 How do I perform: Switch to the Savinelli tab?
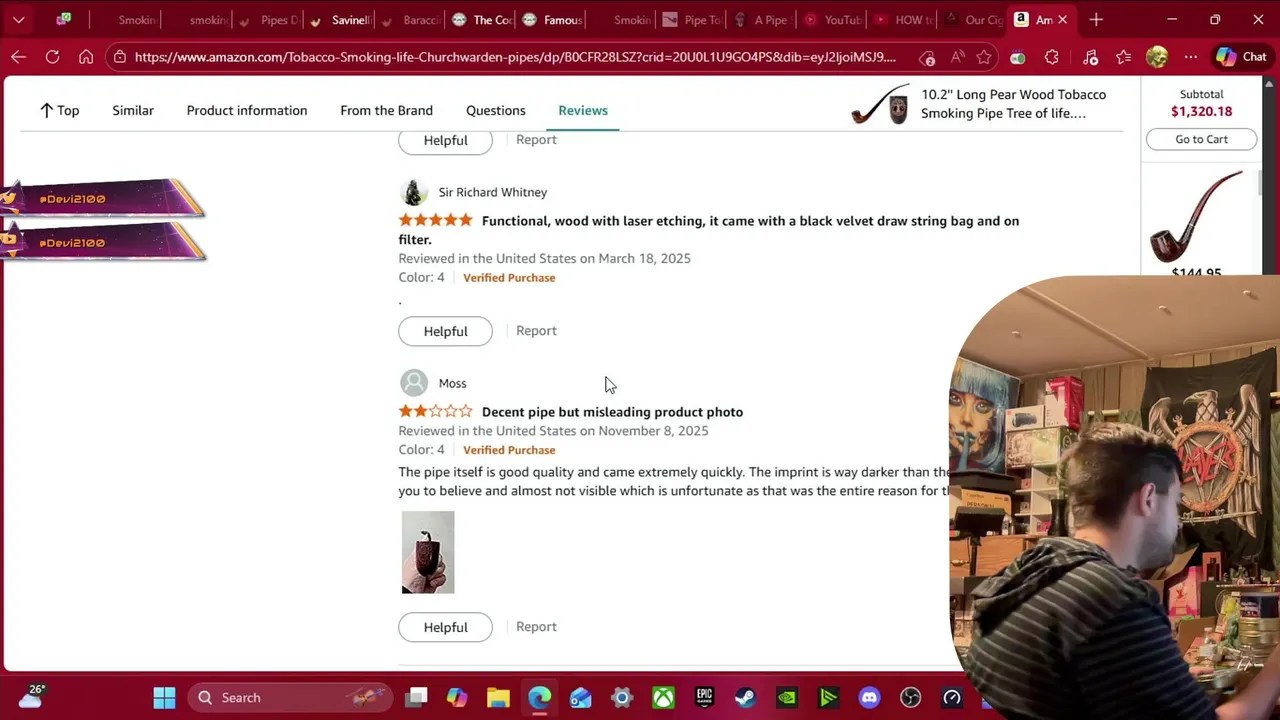click(x=340, y=20)
